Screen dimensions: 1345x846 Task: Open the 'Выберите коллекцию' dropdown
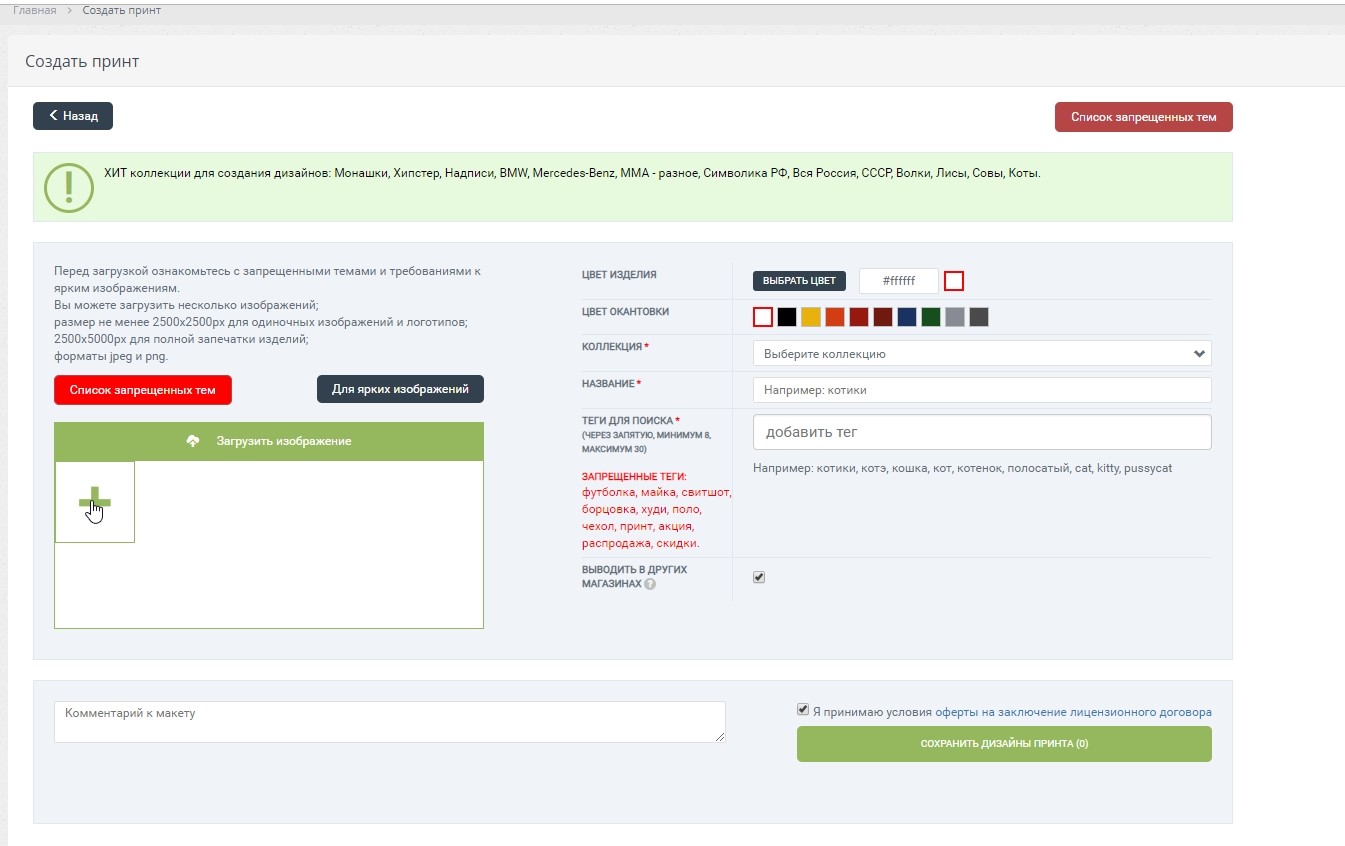pyautogui.click(x=981, y=353)
